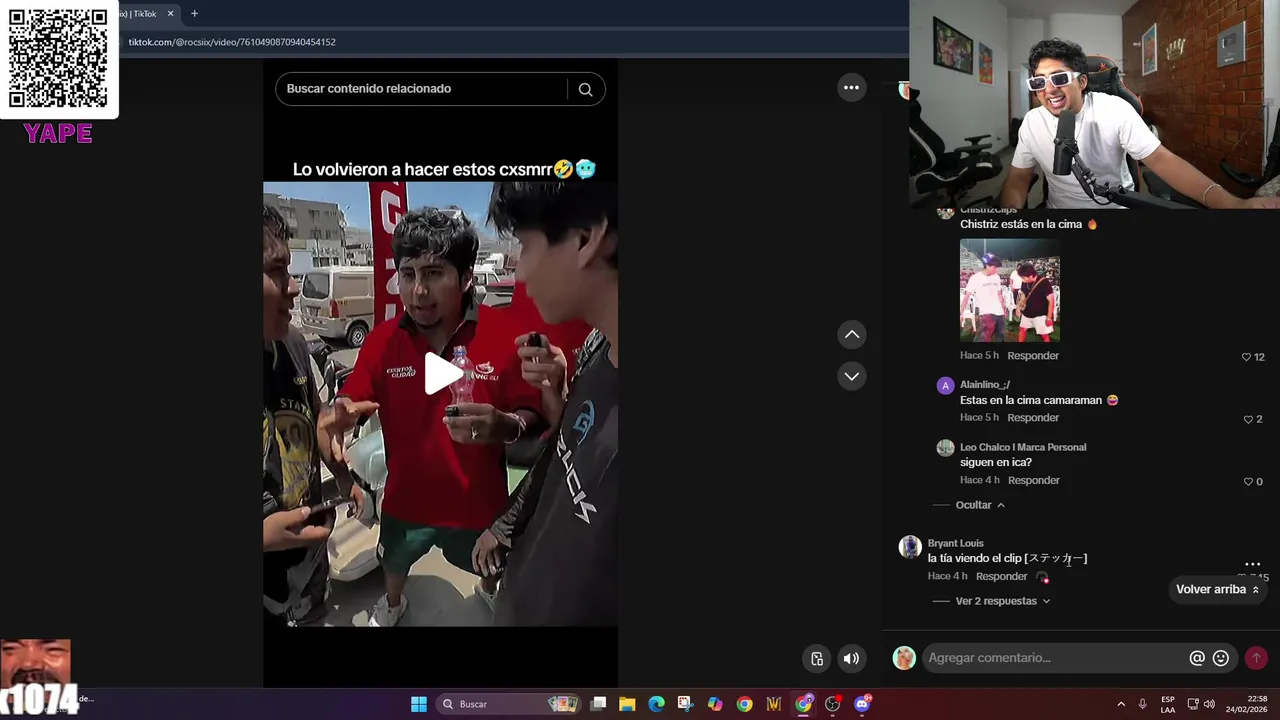Click video caption 'Lo volvieron a hacer estos cxsmrr'
This screenshot has width=1280, height=720.
[x=422, y=170]
